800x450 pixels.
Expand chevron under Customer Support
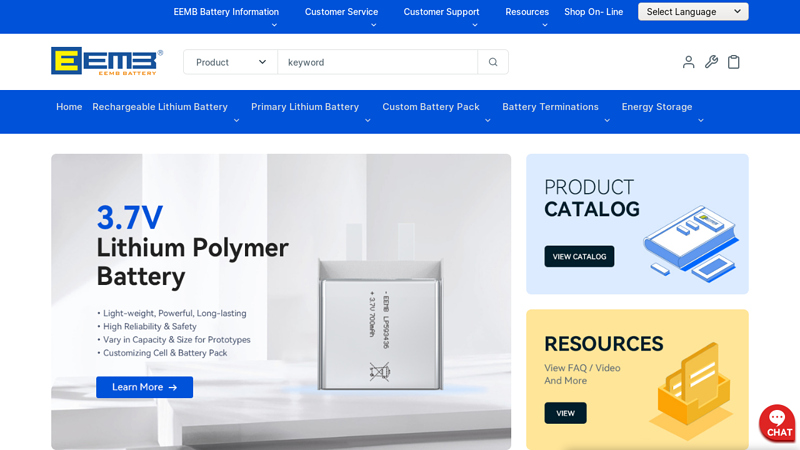pyautogui.click(x=474, y=25)
